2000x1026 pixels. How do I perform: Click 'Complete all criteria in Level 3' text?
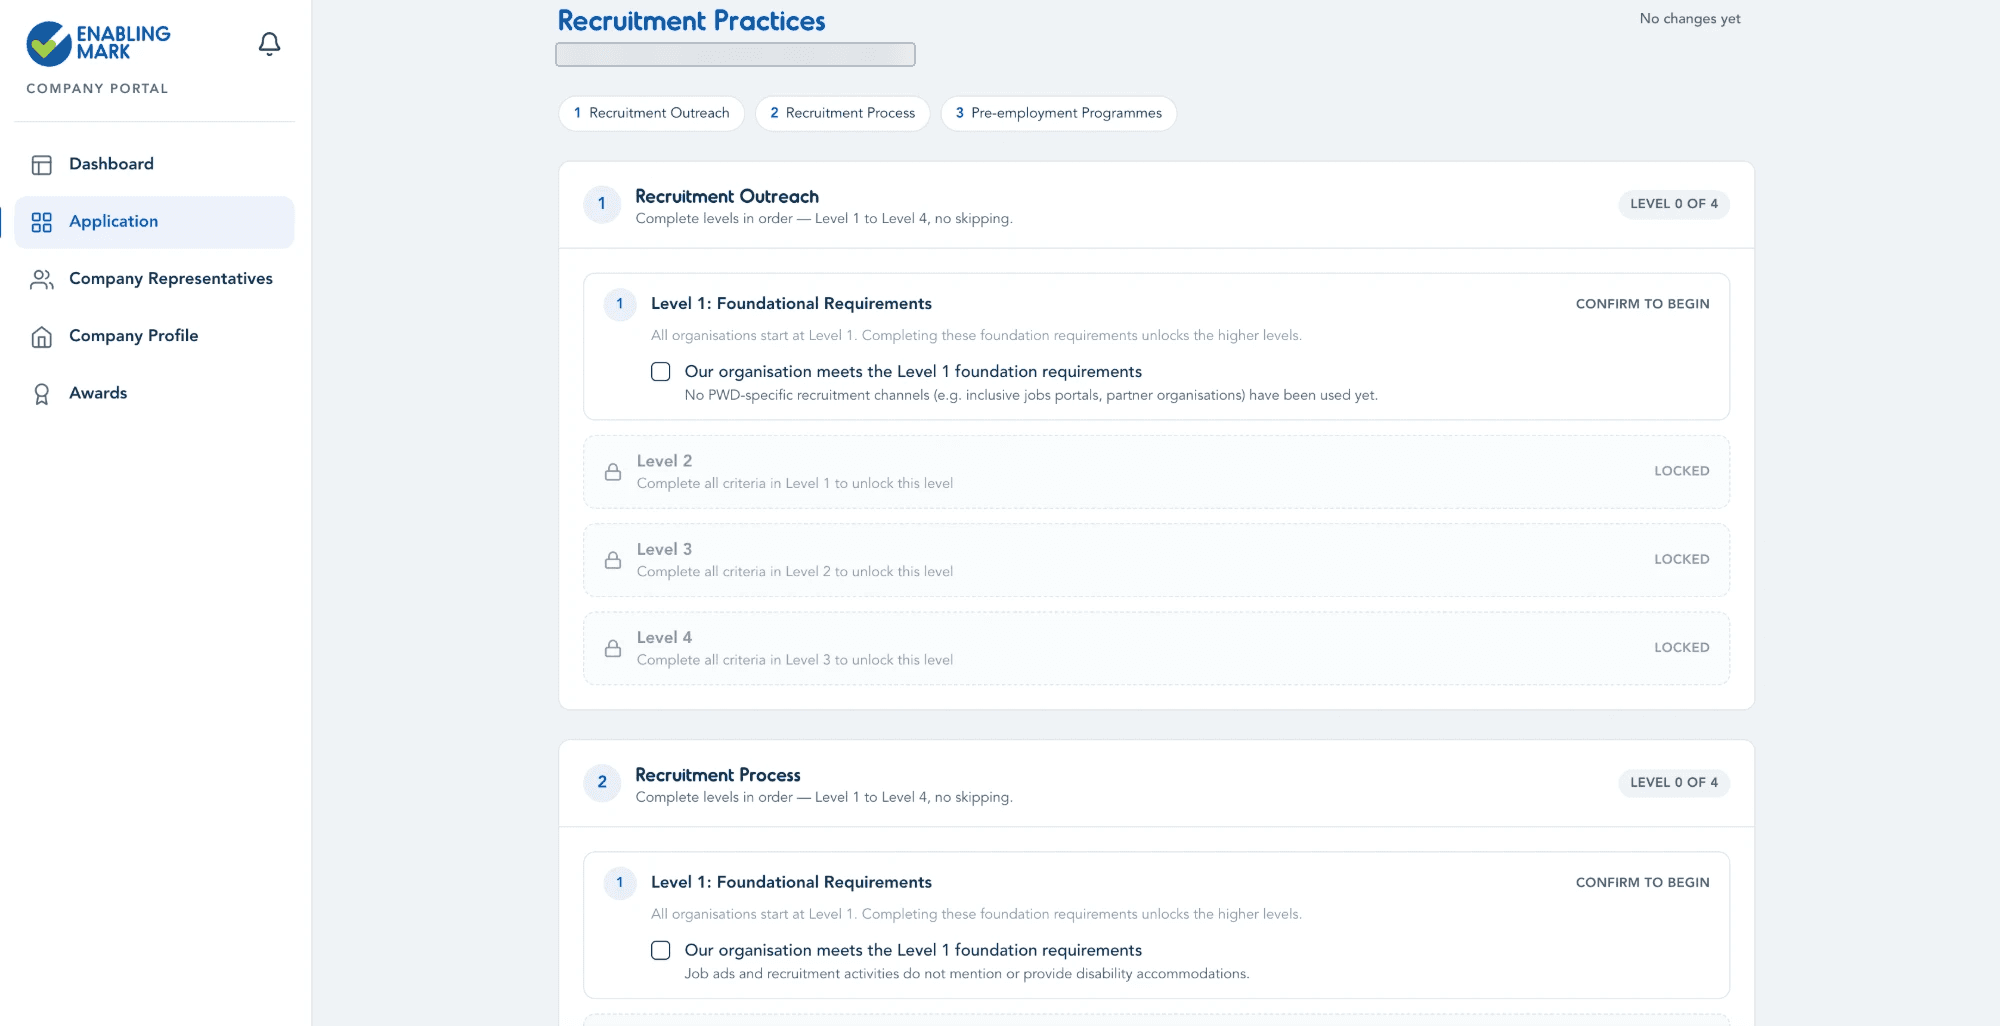795,660
